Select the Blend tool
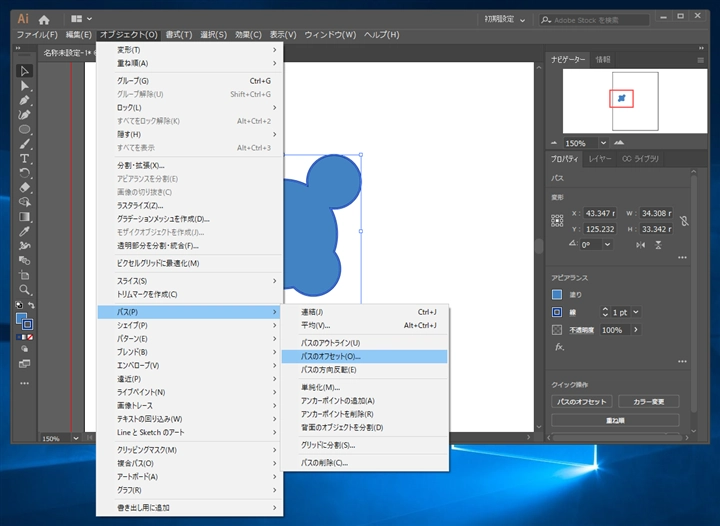Viewport: 720px width, 526px height. (x=24, y=260)
